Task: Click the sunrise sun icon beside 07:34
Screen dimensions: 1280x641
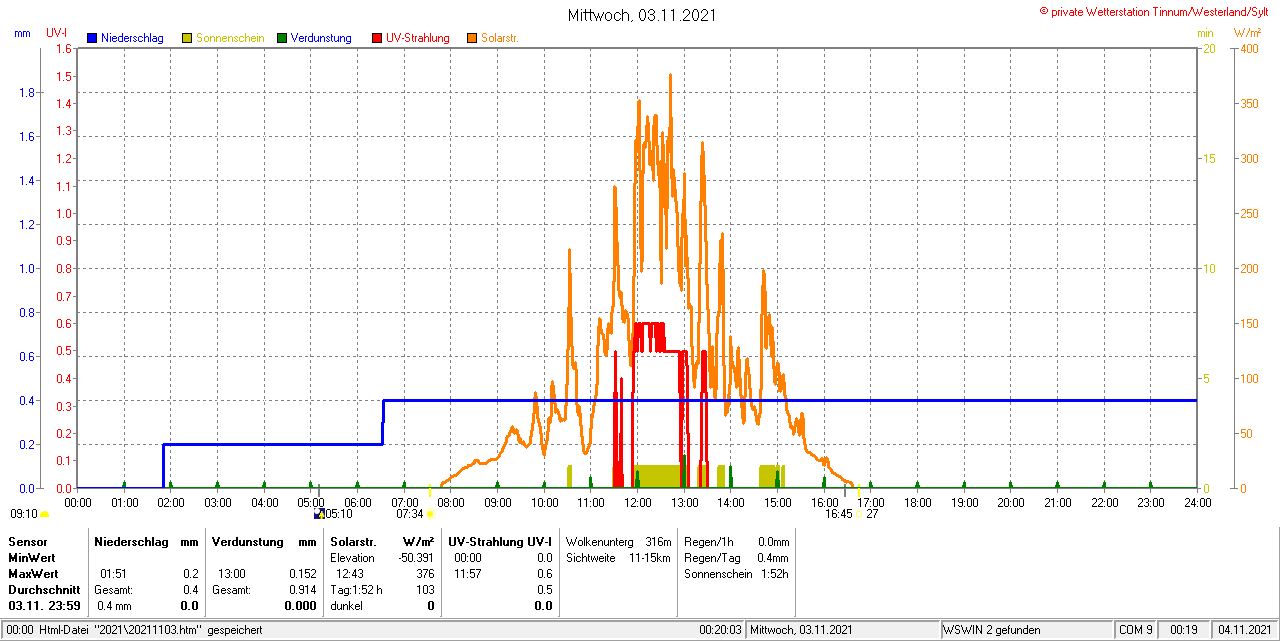Action: (431, 515)
